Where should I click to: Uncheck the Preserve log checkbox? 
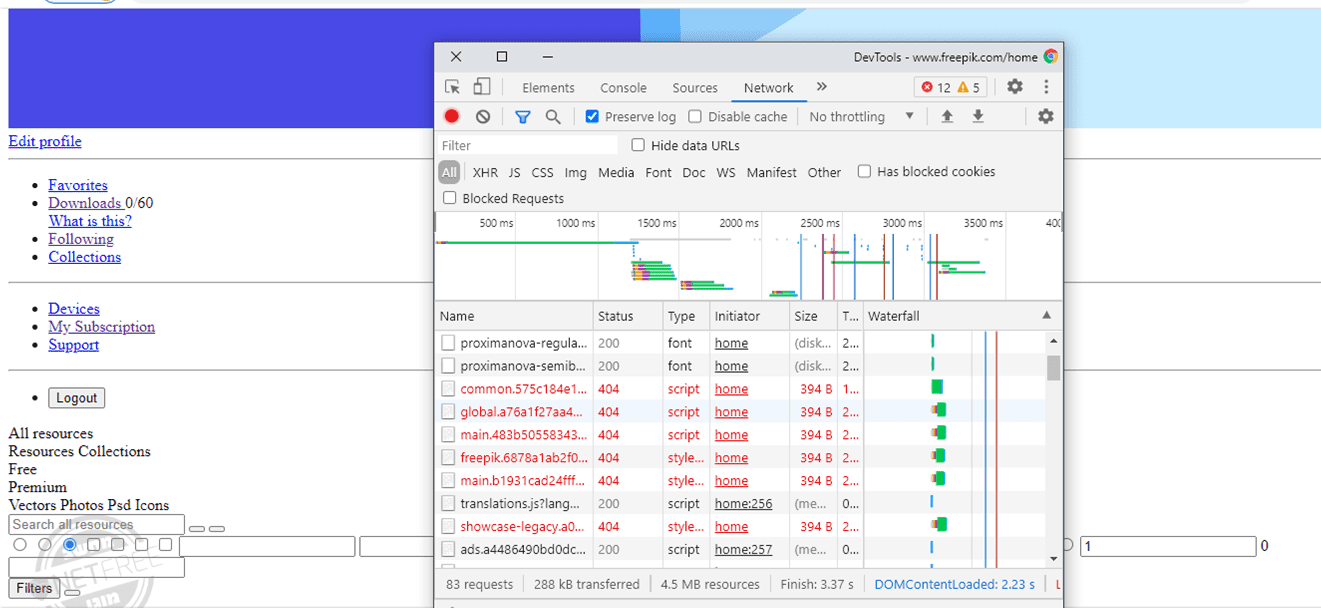coord(592,117)
